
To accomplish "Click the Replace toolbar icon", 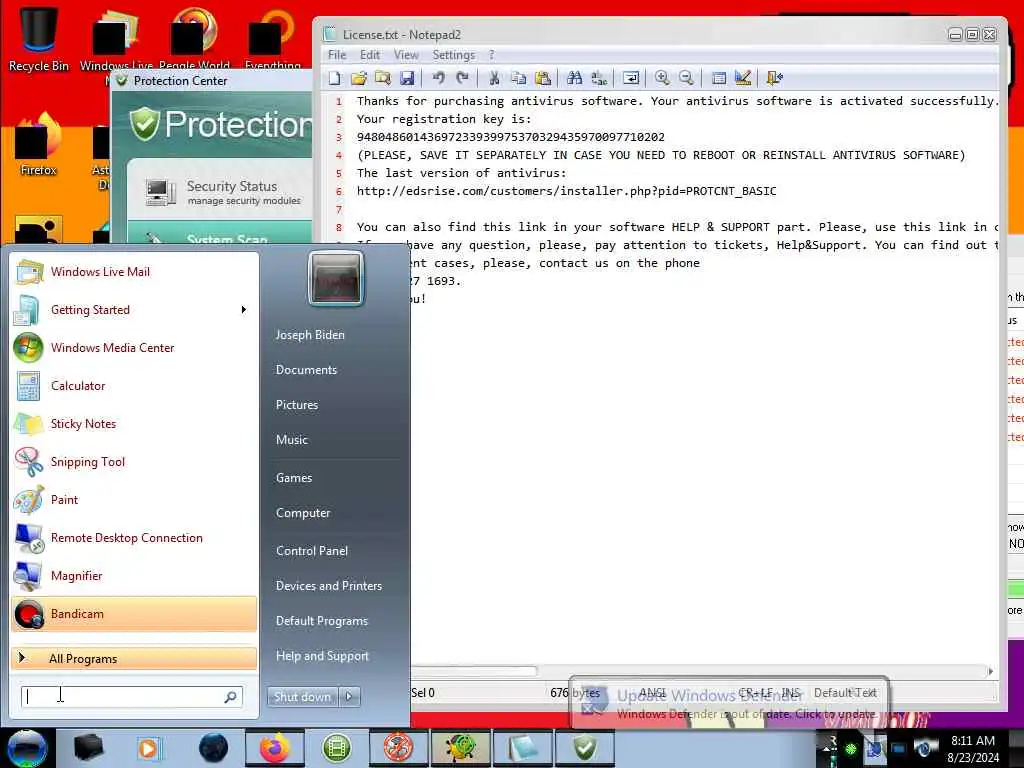I will [x=599, y=78].
